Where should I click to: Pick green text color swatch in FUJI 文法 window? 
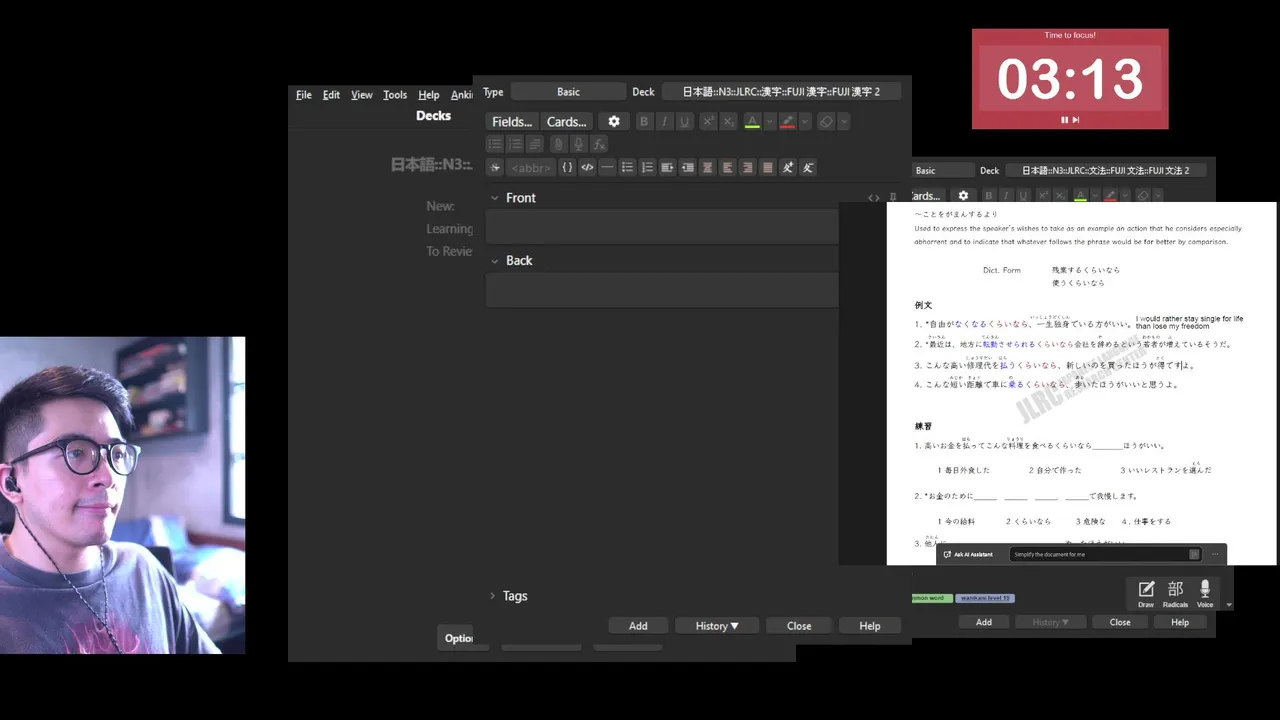pyautogui.click(x=1080, y=196)
